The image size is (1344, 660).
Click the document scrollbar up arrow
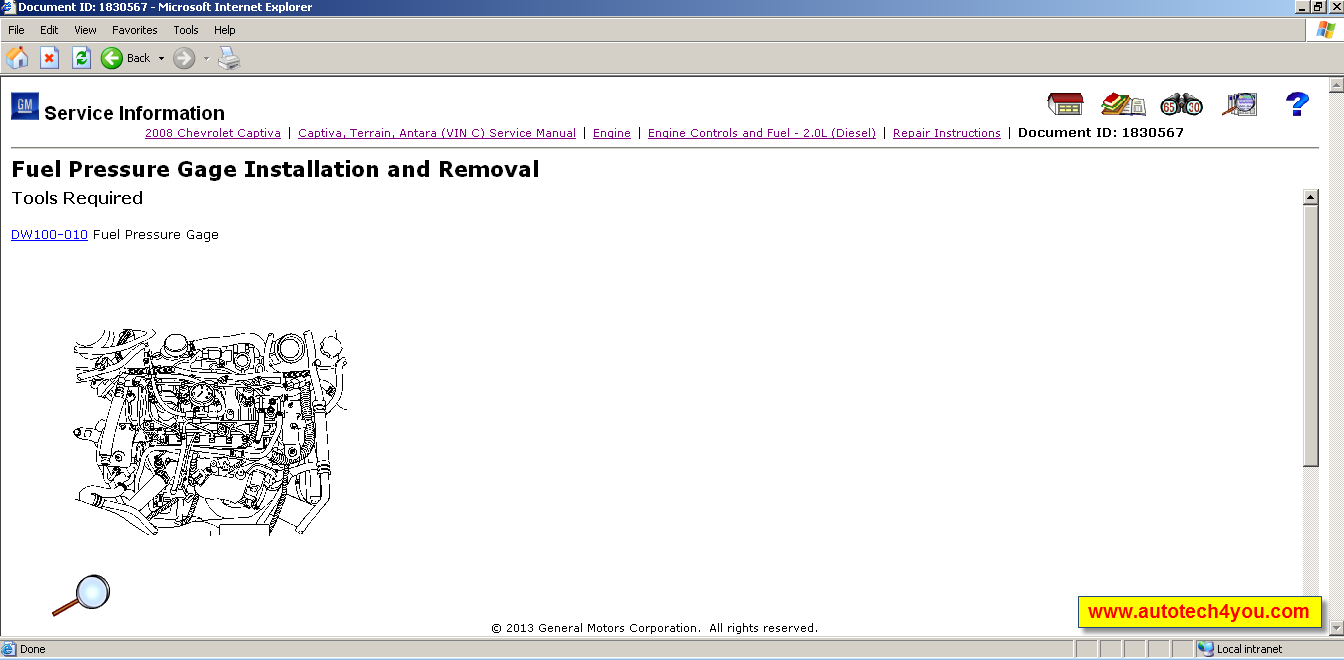click(x=1311, y=197)
